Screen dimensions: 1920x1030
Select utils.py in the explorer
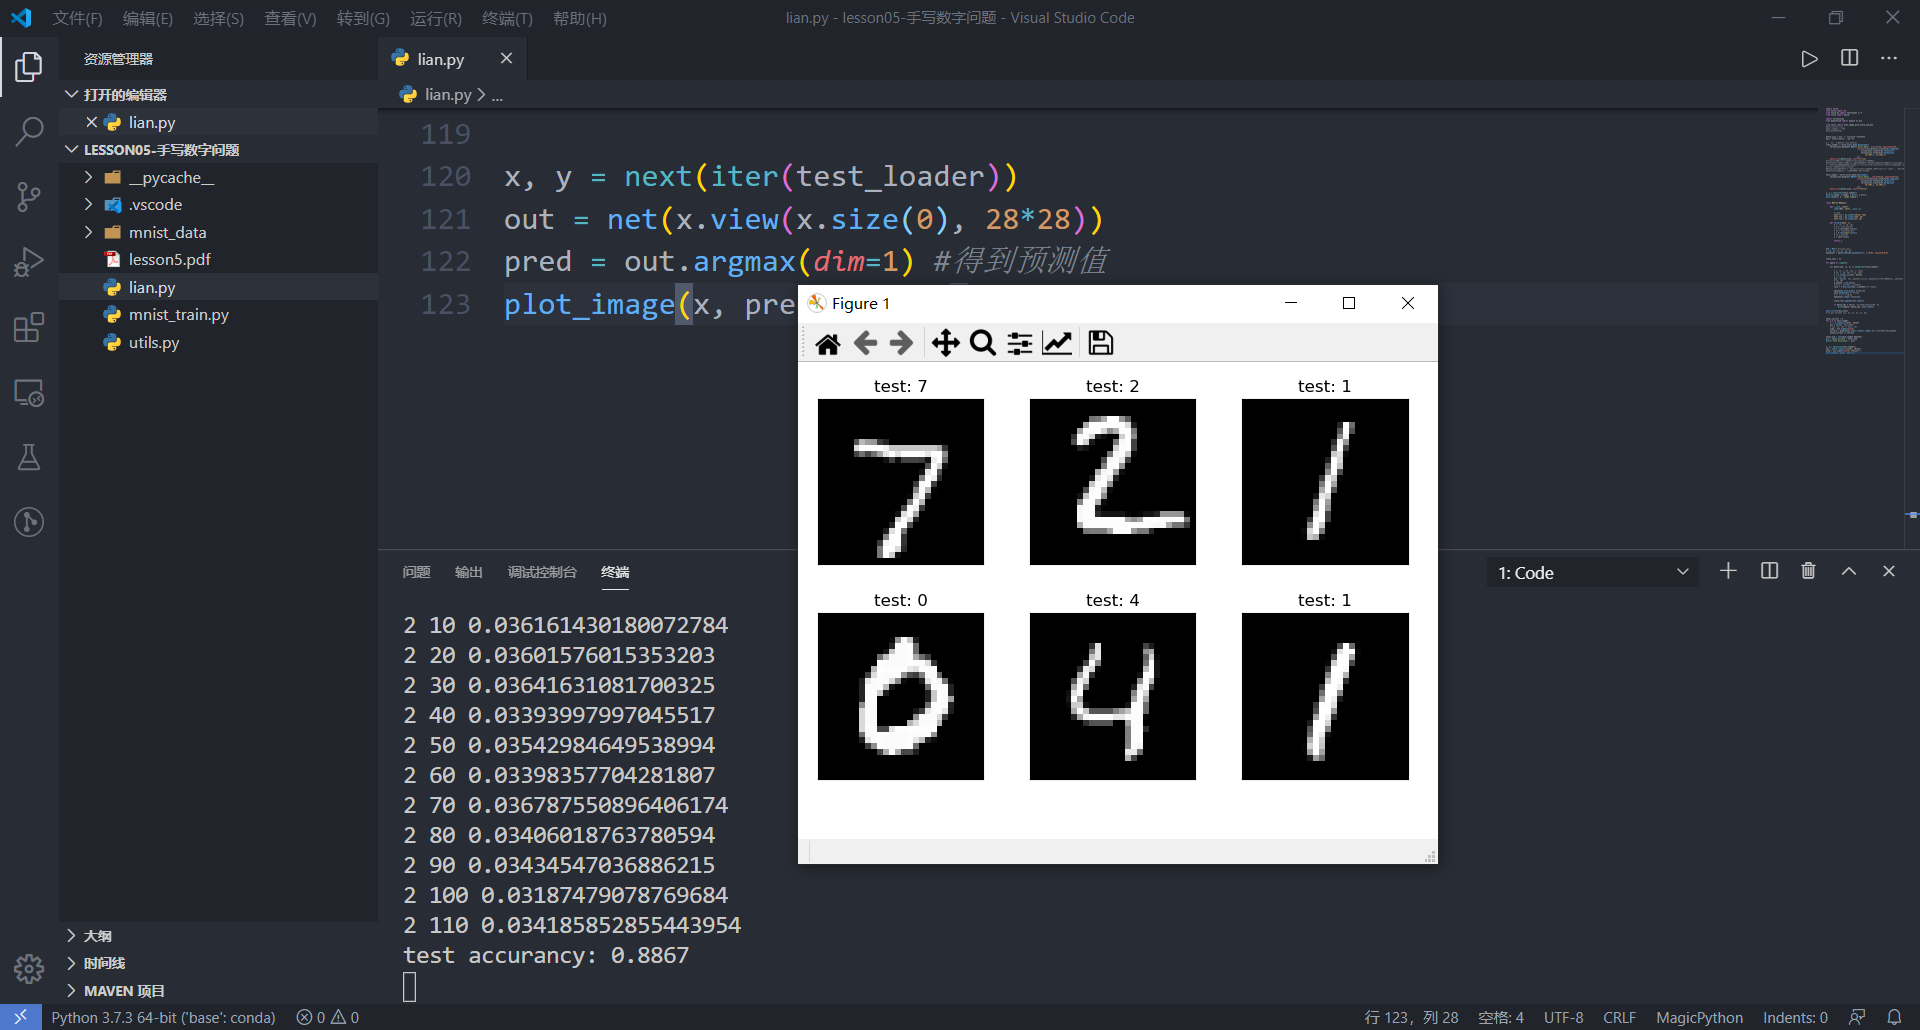[153, 342]
